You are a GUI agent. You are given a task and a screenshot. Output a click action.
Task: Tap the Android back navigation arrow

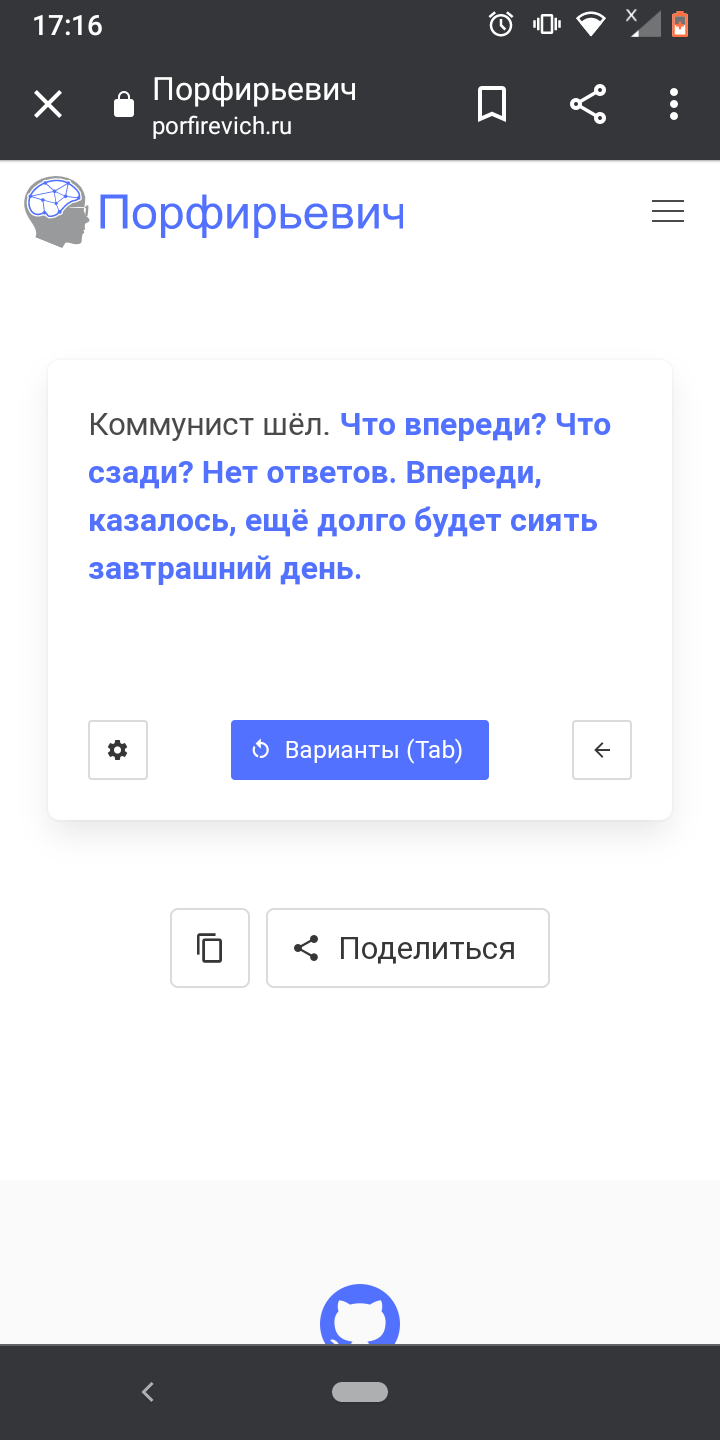pyautogui.click(x=148, y=1392)
